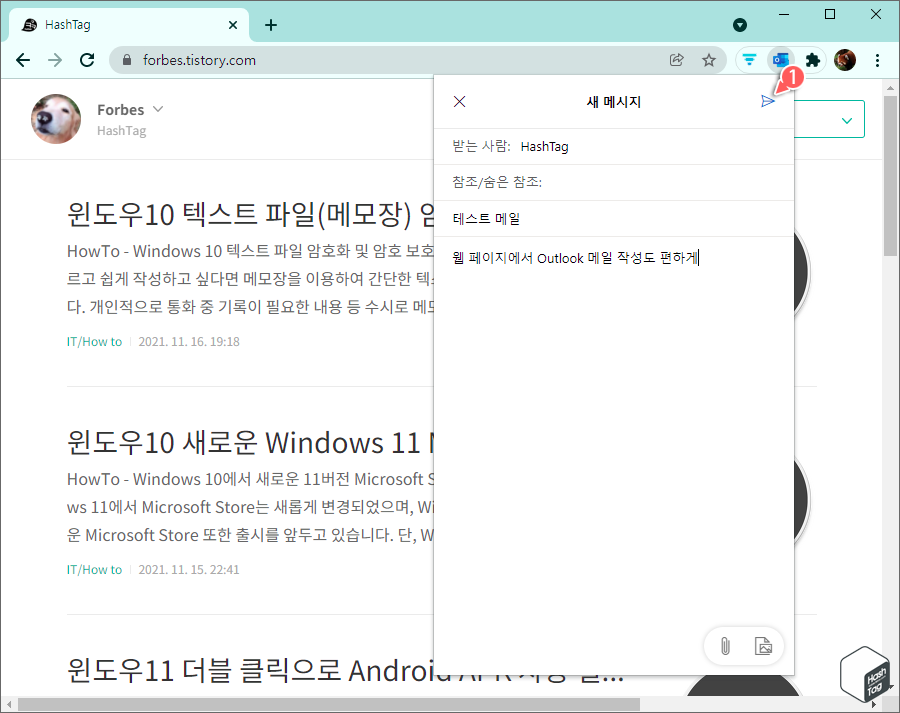The width and height of the screenshot is (900, 713).
Task: Open the IT/How to category link
Action: [94, 341]
